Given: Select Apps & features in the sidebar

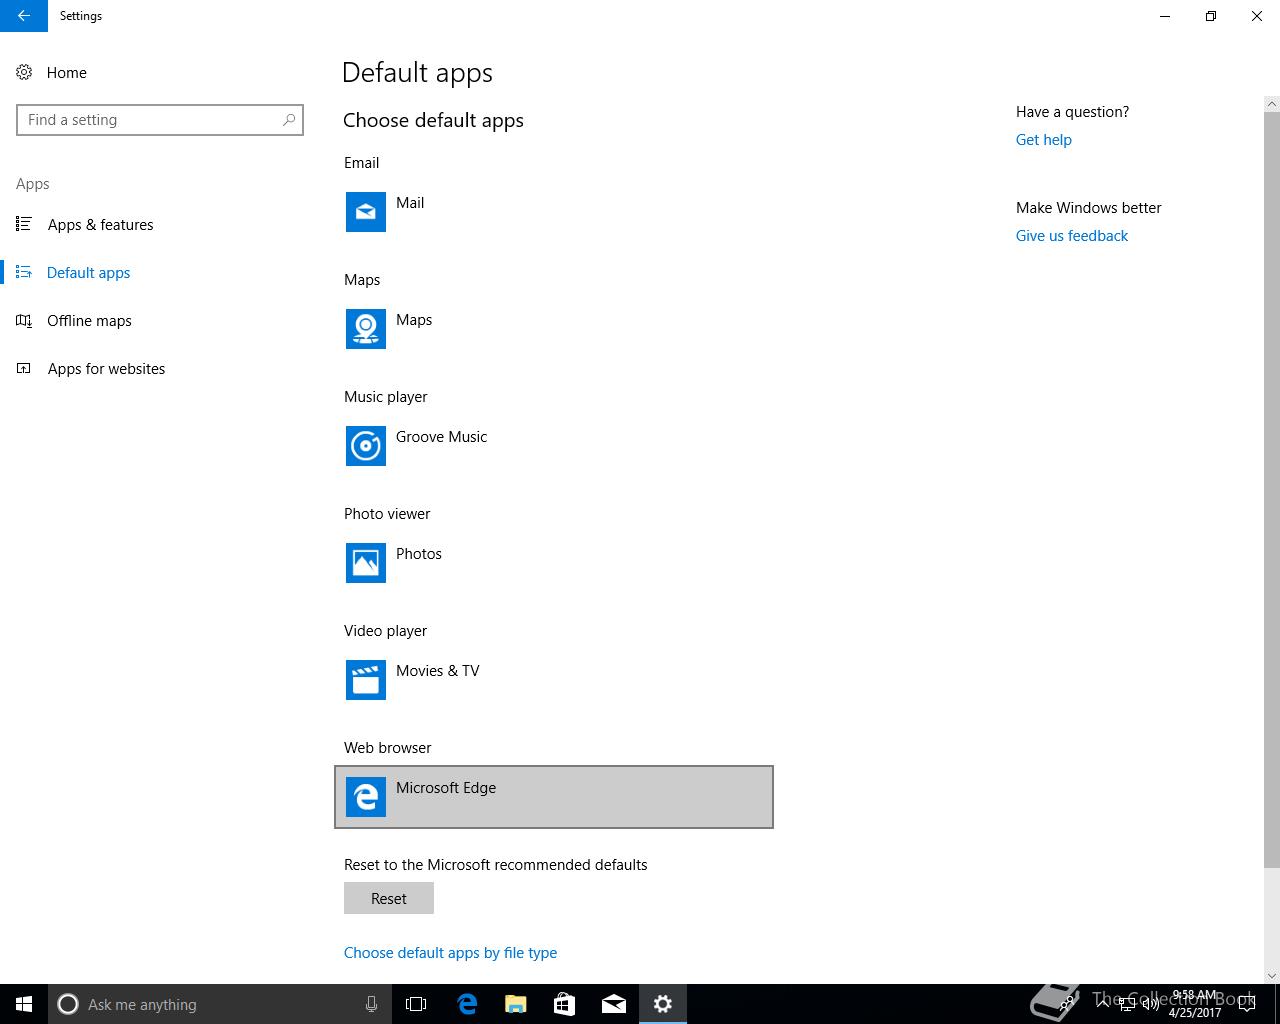Looking at the screenshot, I should click(x=160, y=224).
